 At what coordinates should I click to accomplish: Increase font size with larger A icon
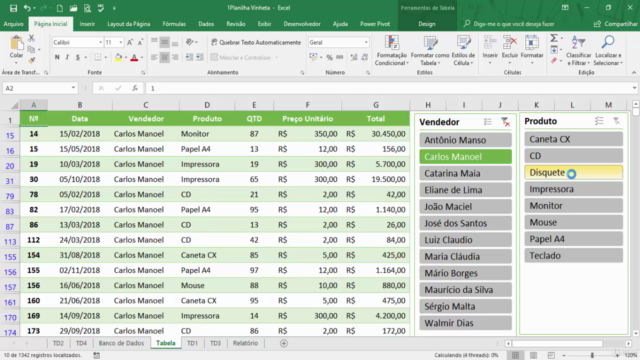pos(130,42)
